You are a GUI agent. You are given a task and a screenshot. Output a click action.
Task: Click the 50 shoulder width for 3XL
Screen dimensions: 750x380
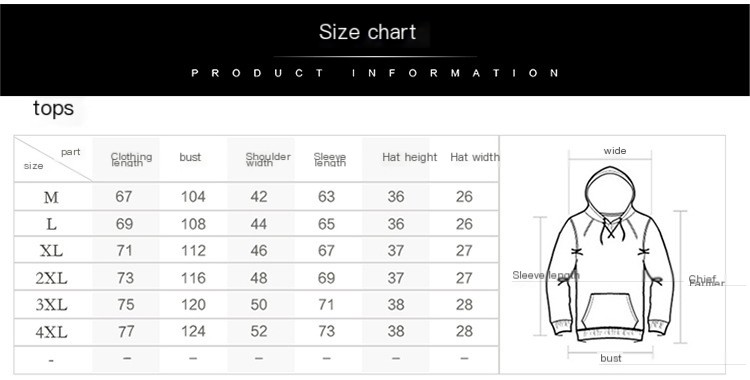tap(259, 304)
